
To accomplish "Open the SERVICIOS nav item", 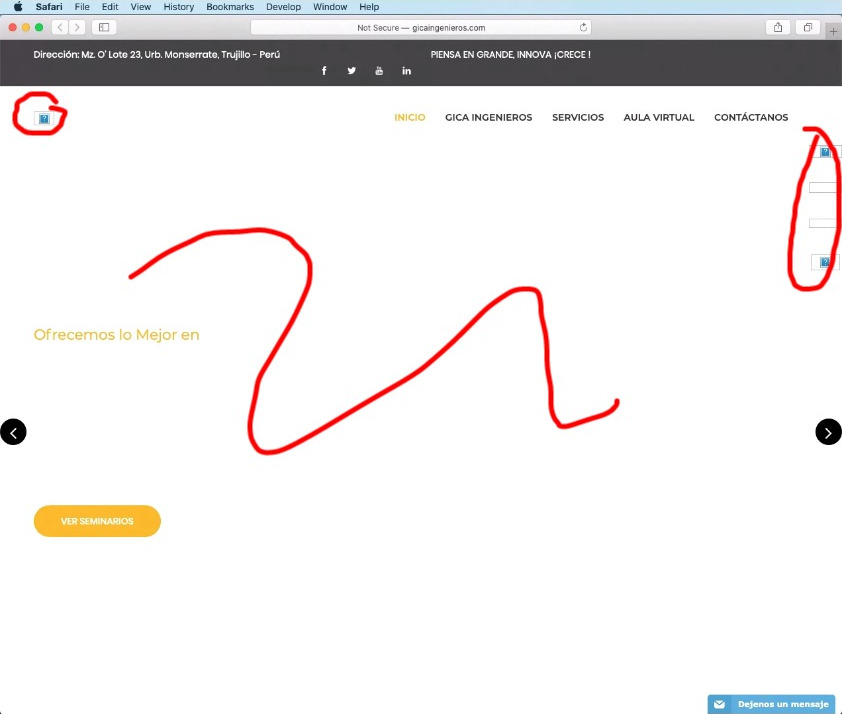I will (578, 118).
